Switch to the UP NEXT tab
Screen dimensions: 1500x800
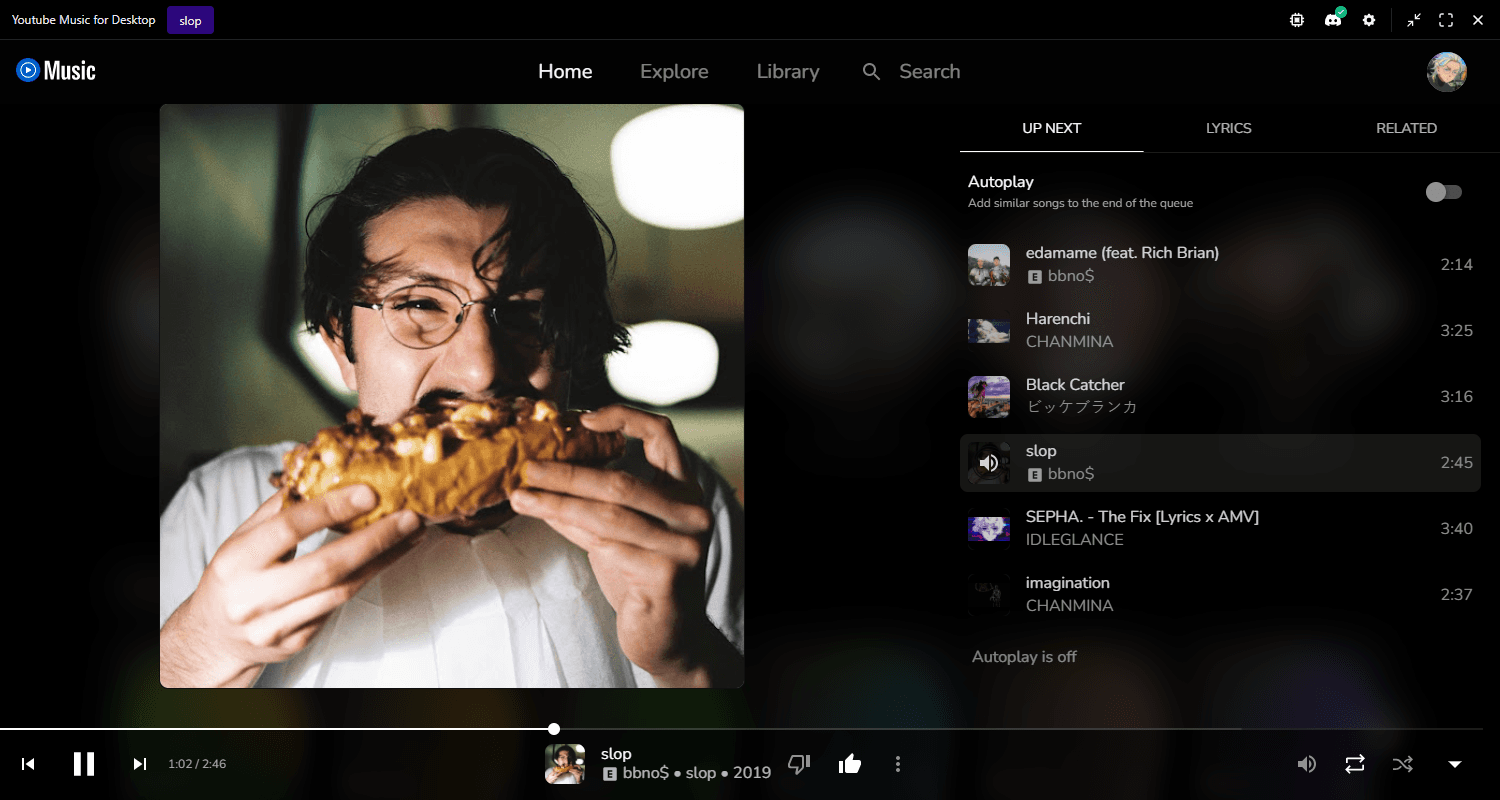(1051, 128)
